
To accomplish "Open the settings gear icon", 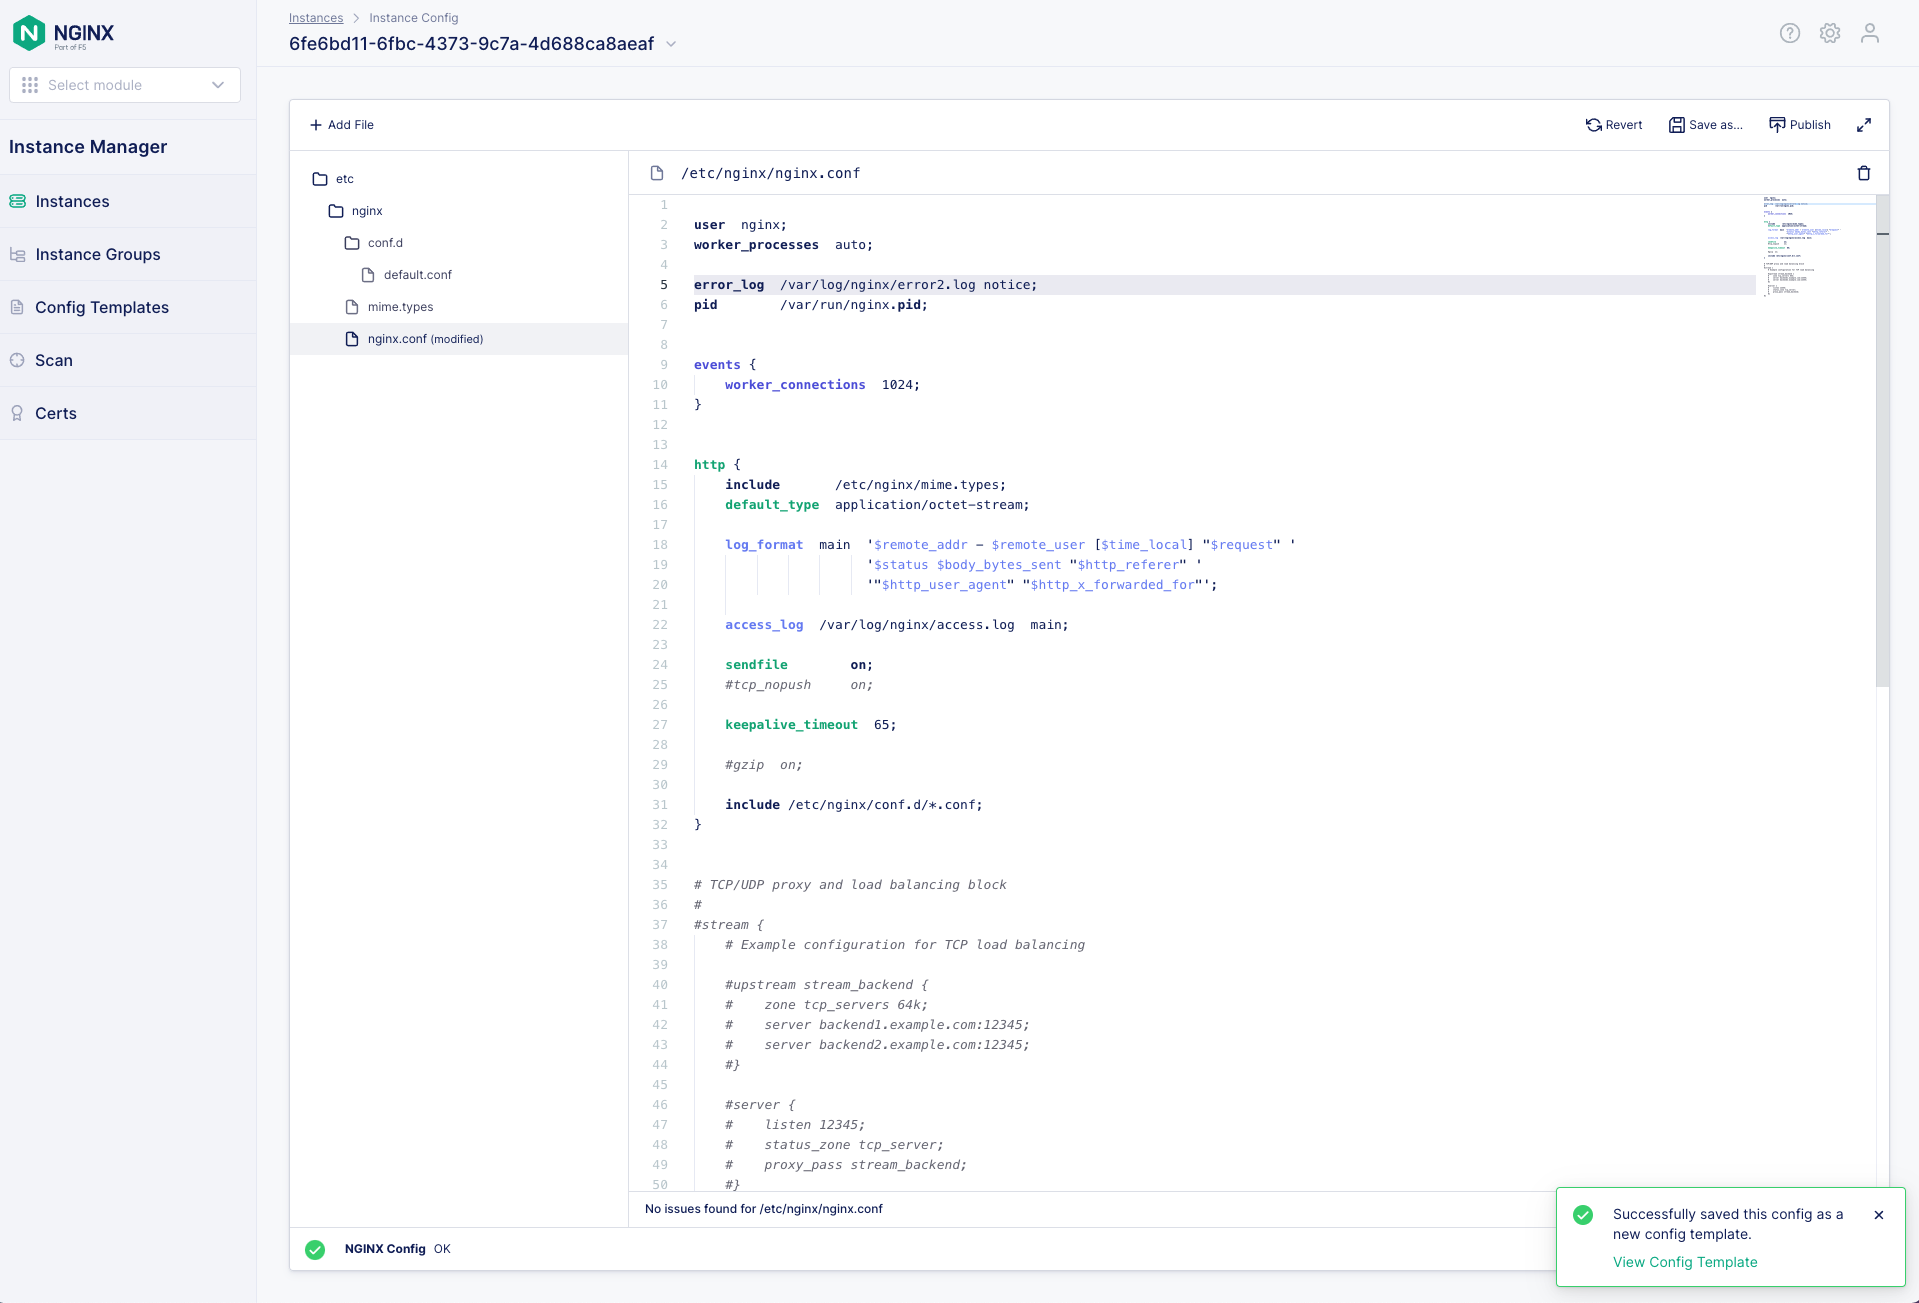I will (x=1830, y=33).
